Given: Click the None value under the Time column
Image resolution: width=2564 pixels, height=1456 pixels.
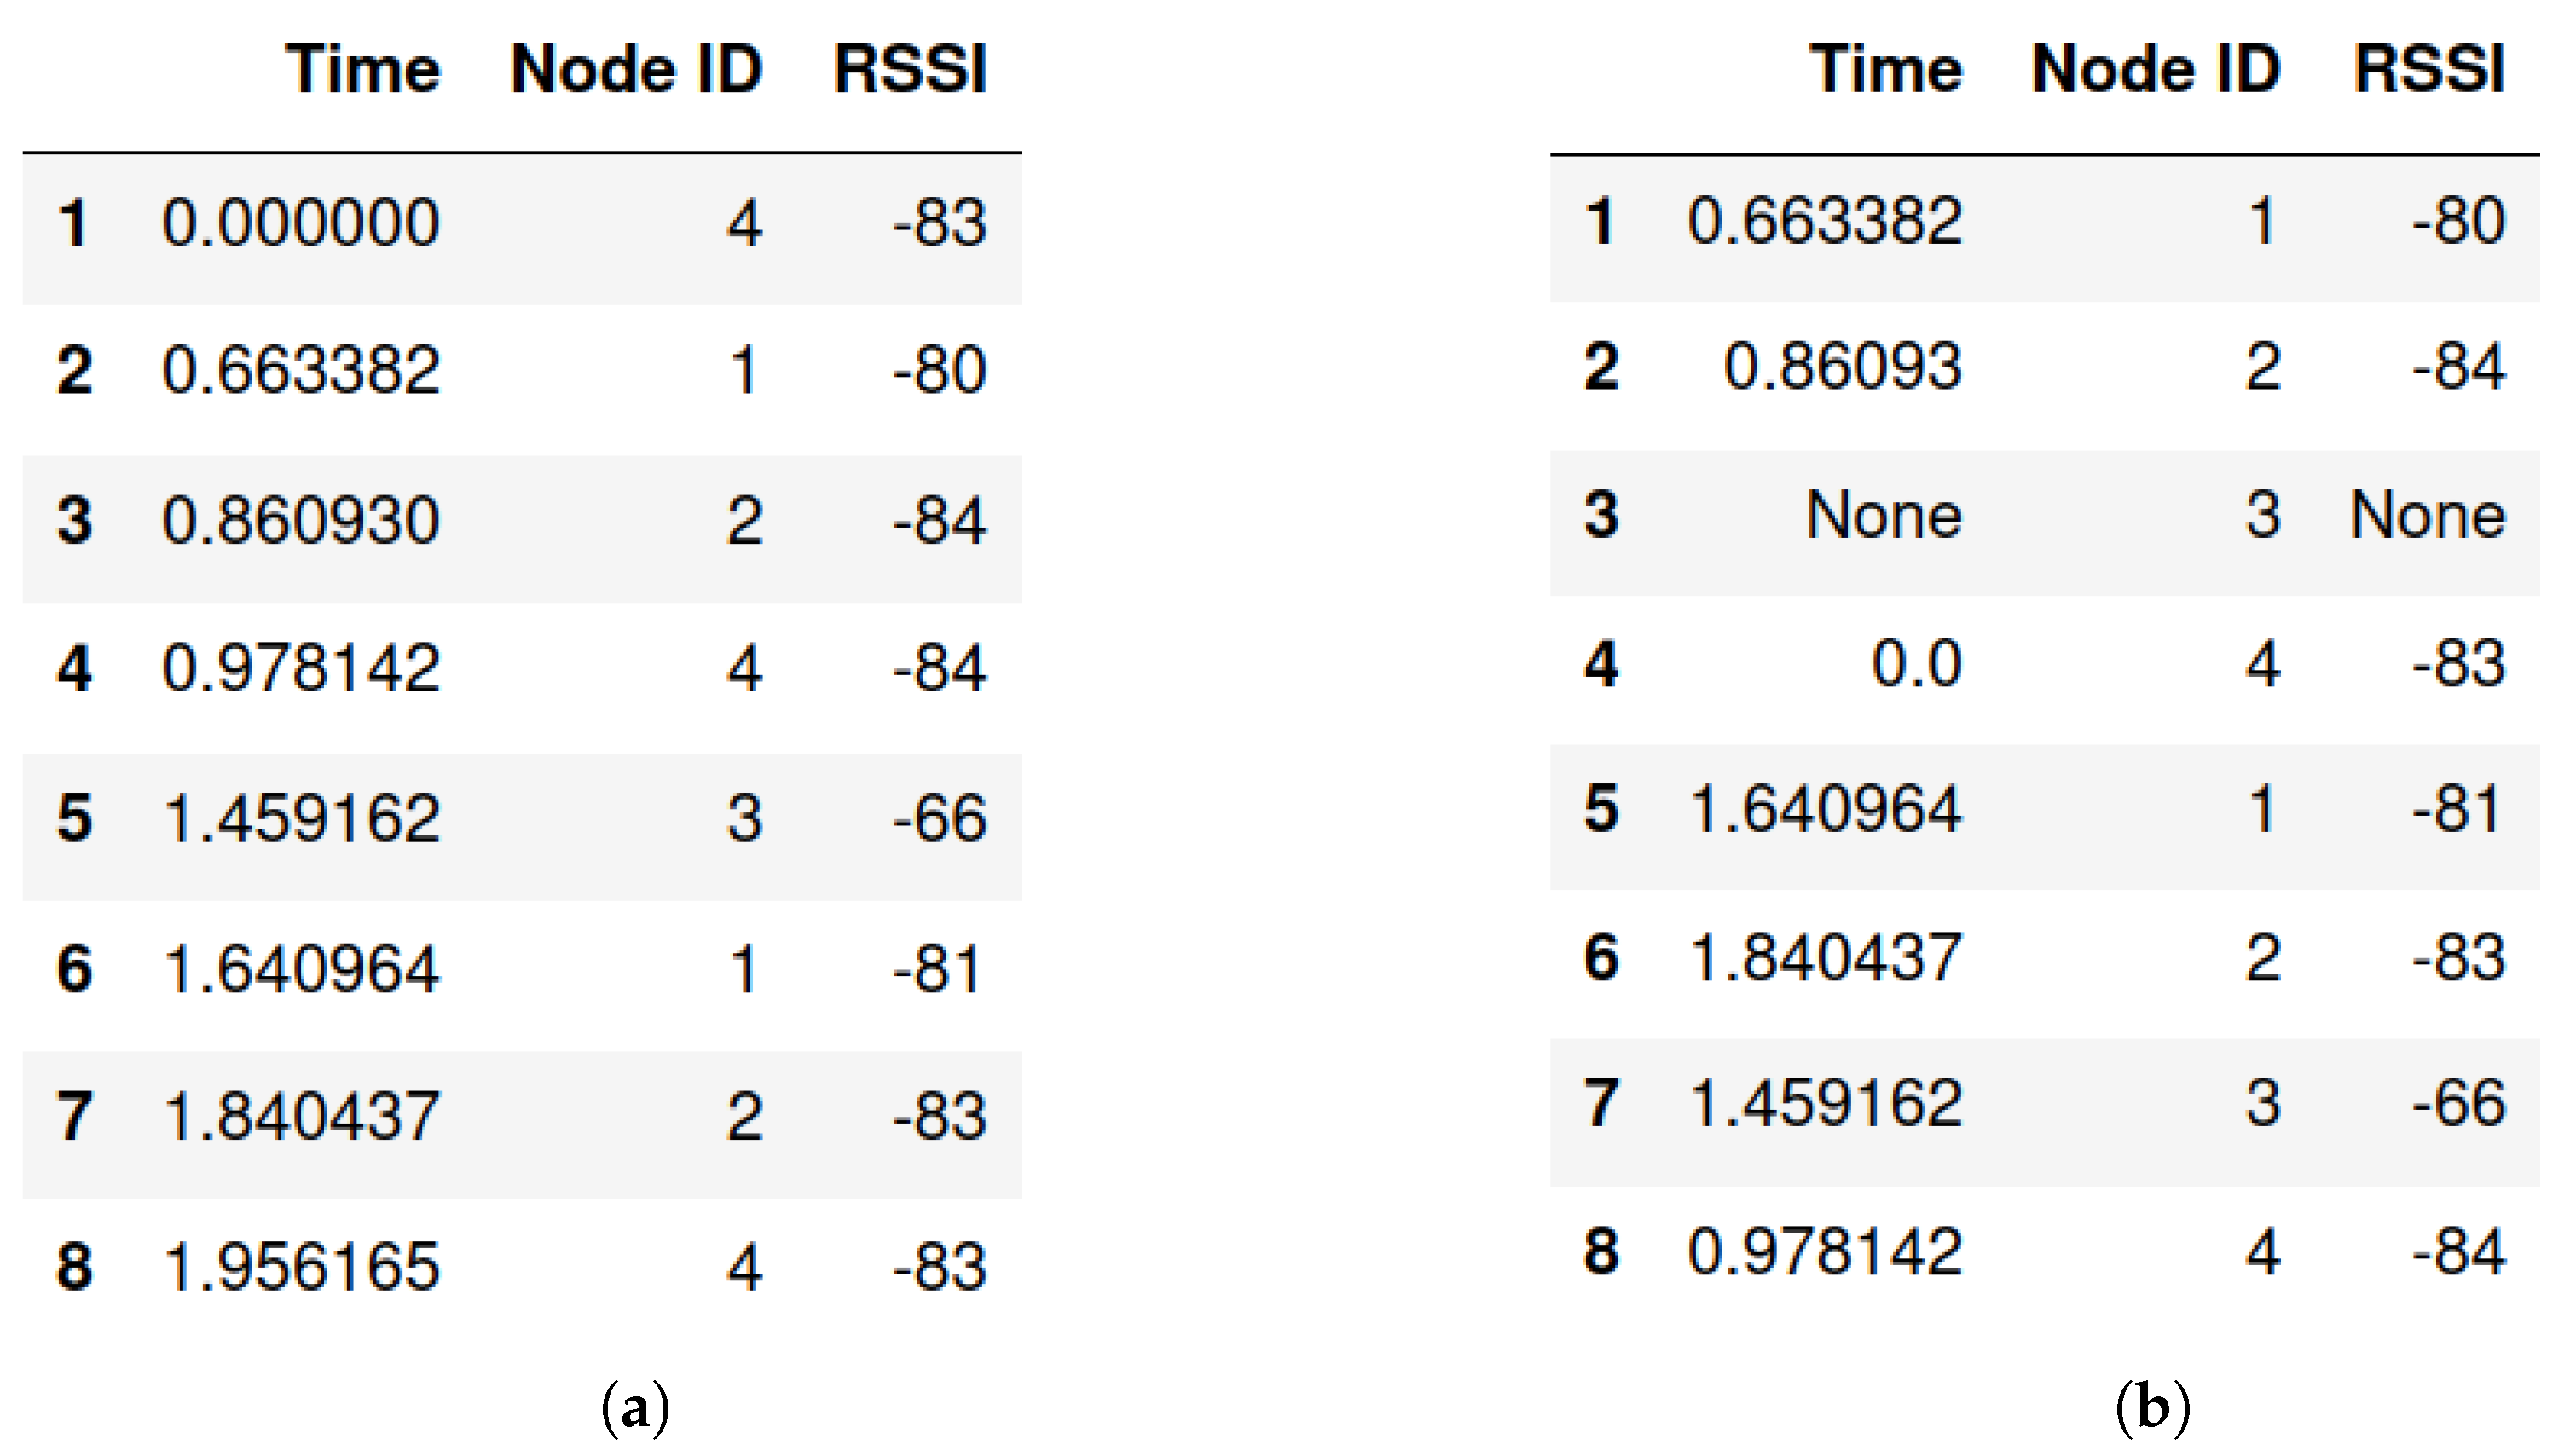Looking at the screenshot, I should 1883,516.
